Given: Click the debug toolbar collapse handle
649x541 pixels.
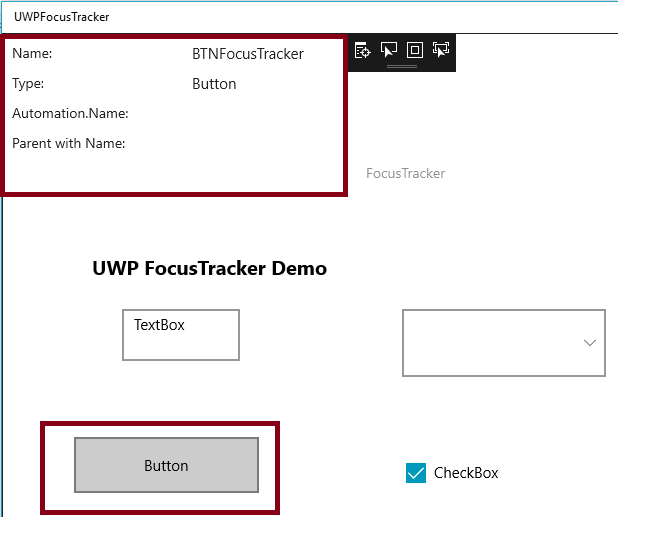Looking at the screenshot, I should pyautogui.click(x=402, y=66).
